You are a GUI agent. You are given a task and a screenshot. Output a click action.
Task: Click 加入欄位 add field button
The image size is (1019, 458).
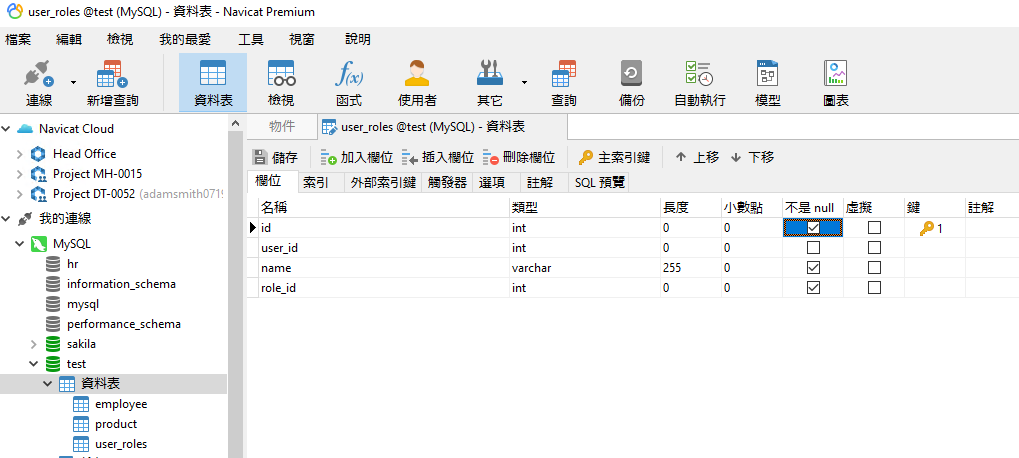coord(357,157)
